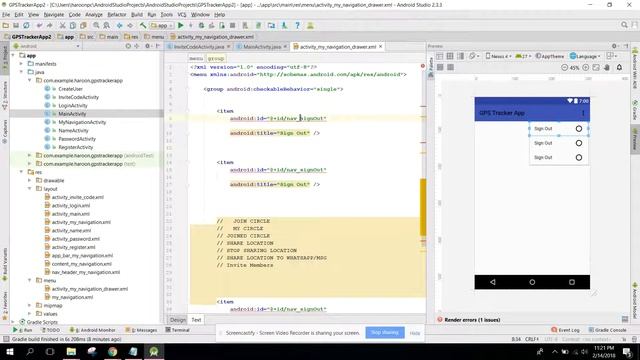This screenshot has width=640, height=360.
Task: Expand the drawable folder
Action: point(30,180)
